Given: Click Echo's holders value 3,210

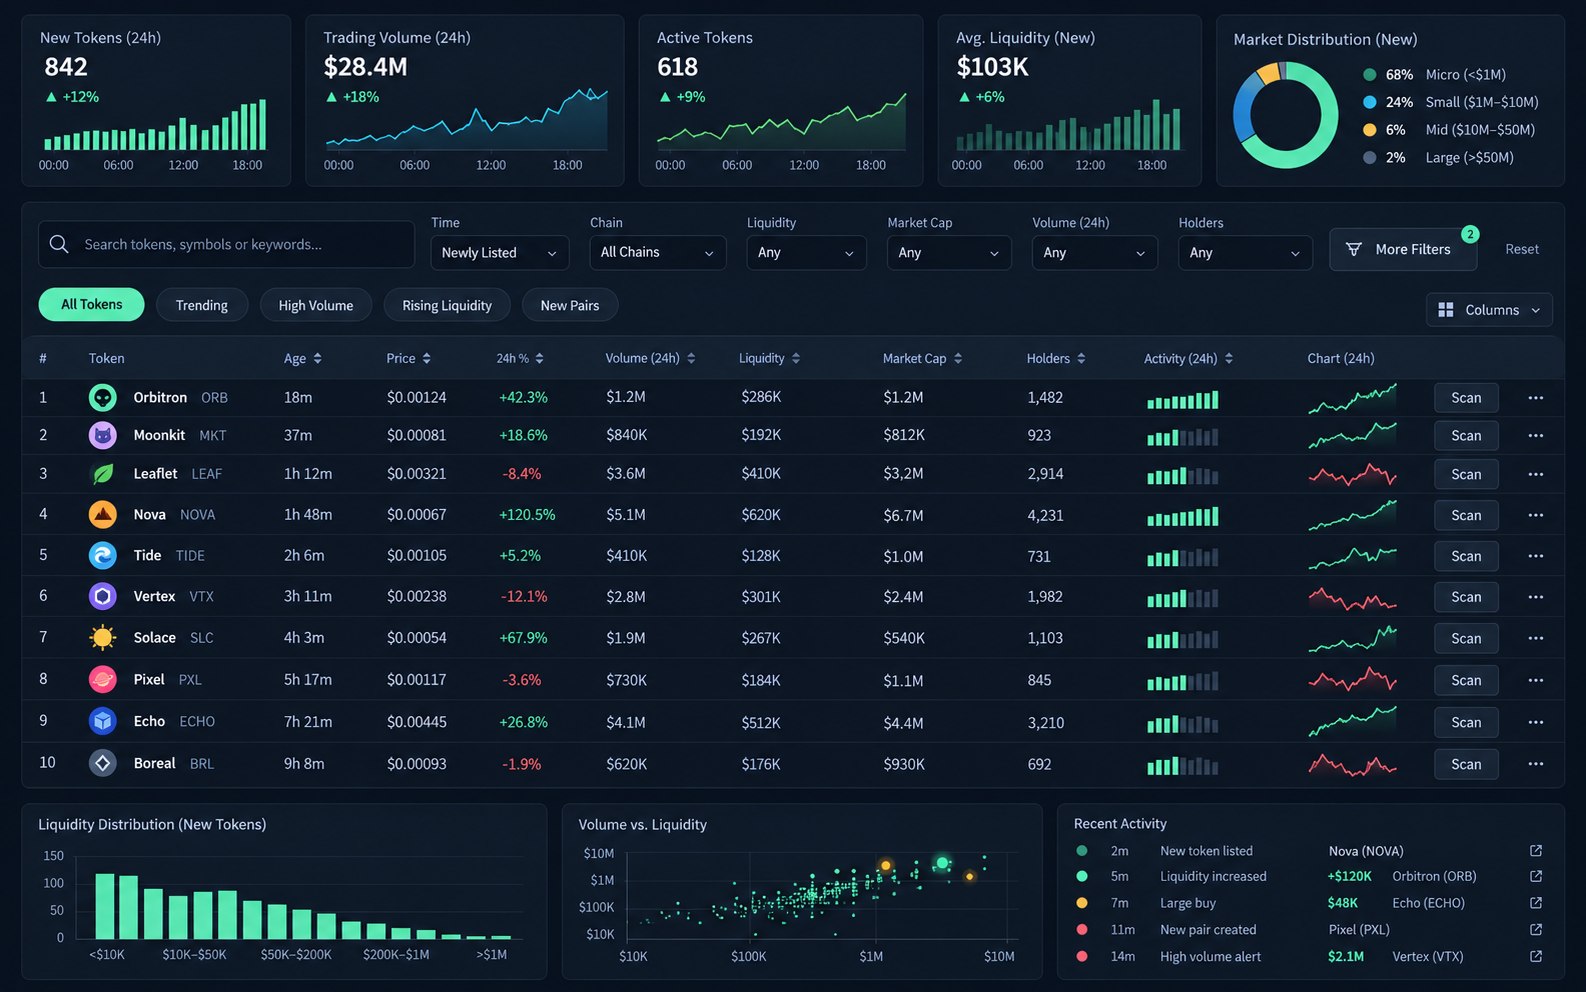Looking at the screenshot, I should pos(1046,722).
